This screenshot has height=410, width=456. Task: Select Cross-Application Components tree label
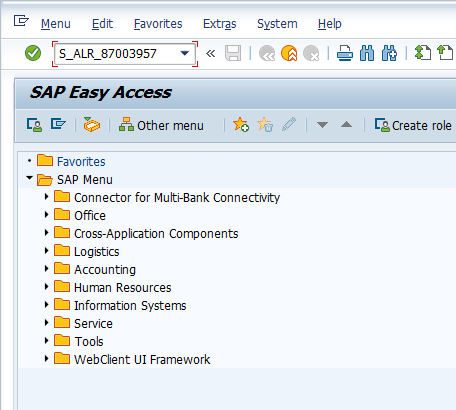coord(156,234)
